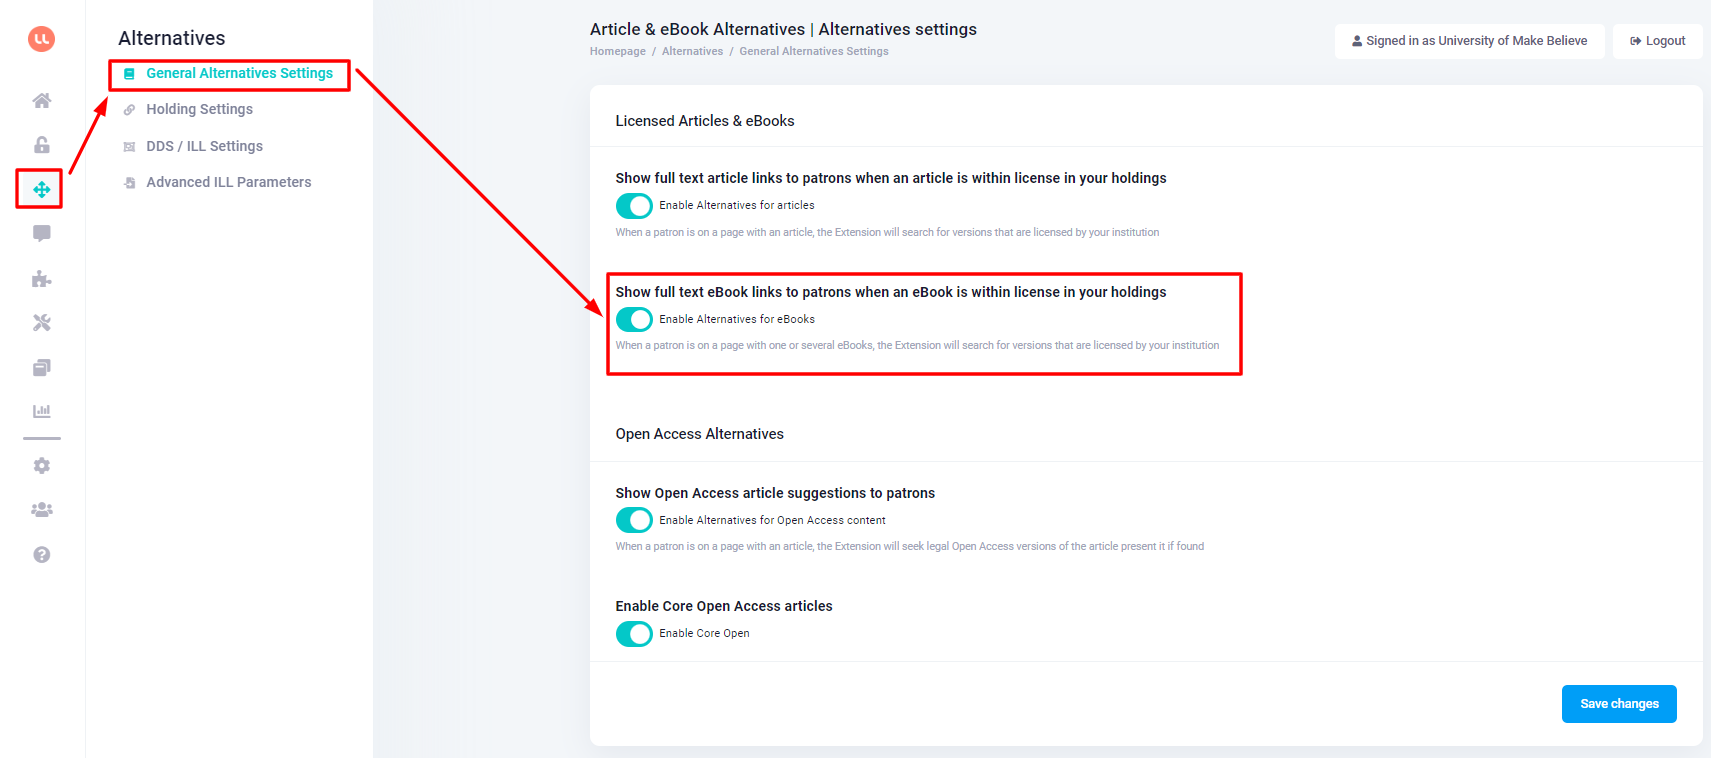Click the icon beside Advanced ILL Parameters
The image size is (1711, 758).
tap(129, 183)
